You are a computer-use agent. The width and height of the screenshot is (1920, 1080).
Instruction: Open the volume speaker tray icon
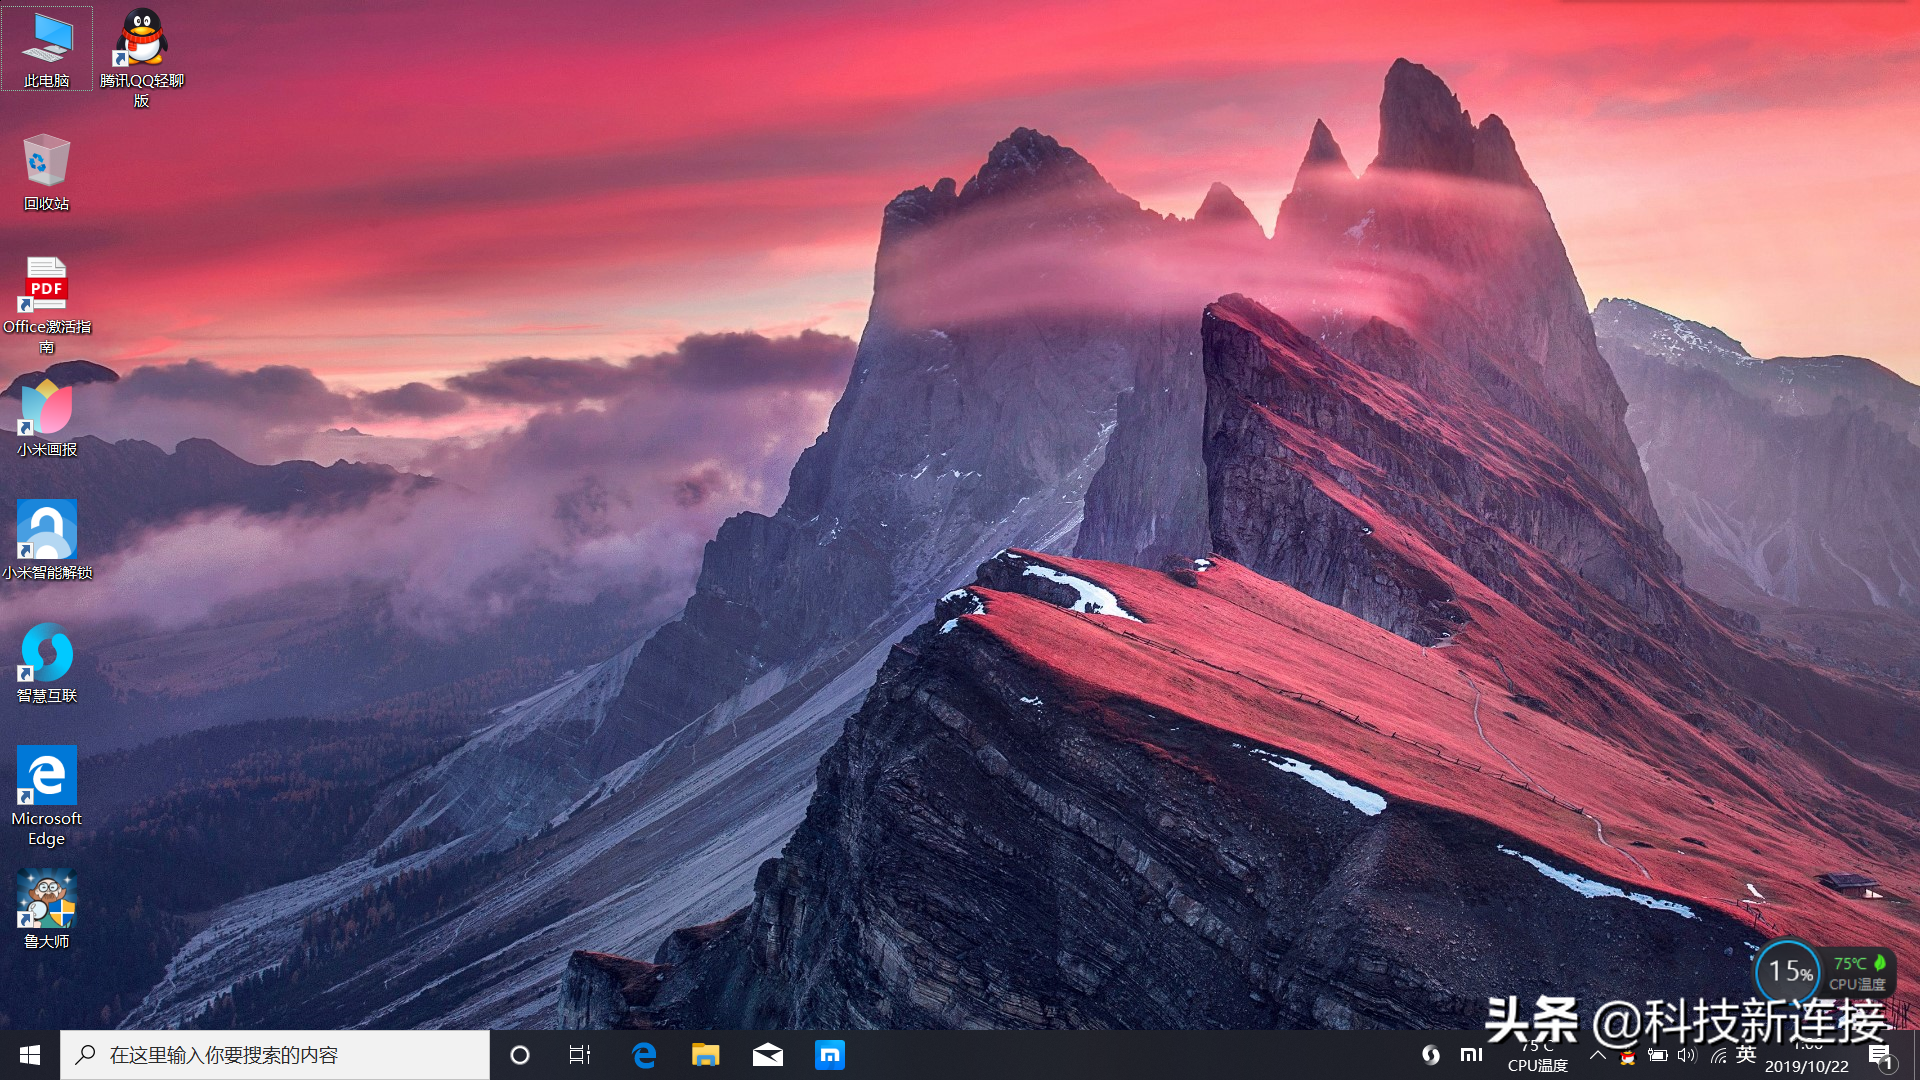click(1688, 1055)
